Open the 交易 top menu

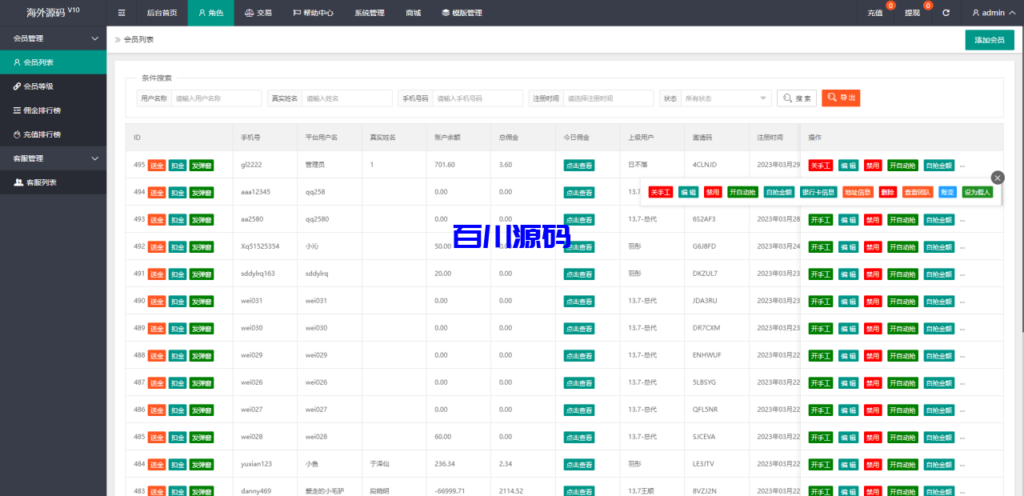[258, 13]
